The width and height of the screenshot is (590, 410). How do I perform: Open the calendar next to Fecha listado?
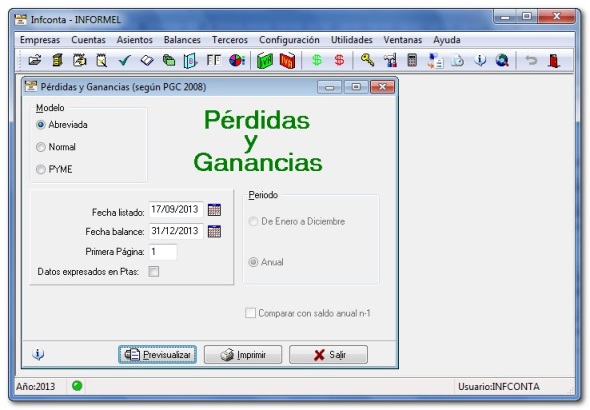click(214, 210)
